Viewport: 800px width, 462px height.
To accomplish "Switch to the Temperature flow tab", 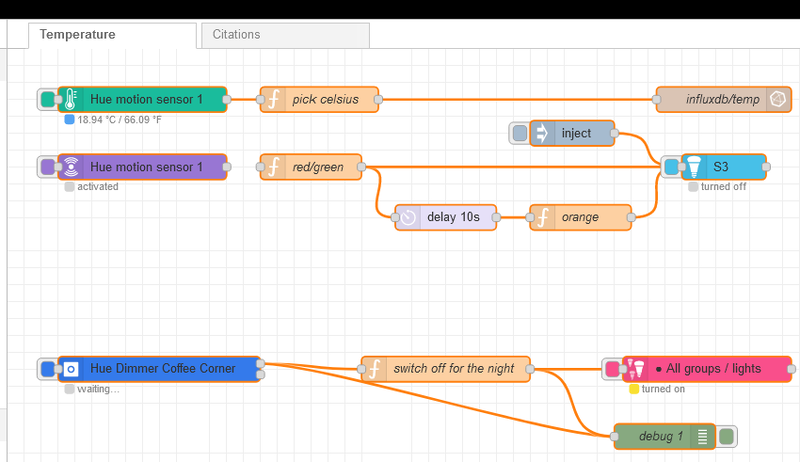I will pos(112,35).
